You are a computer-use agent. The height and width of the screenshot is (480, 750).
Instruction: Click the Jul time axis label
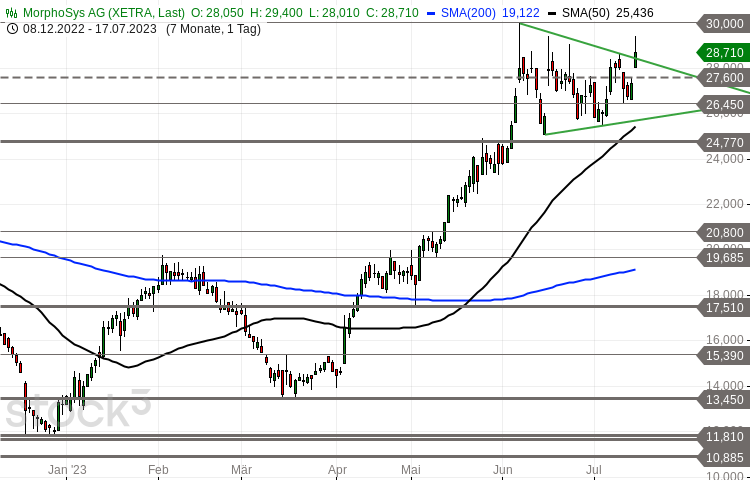pyautogui.click(x=594, y=469)
